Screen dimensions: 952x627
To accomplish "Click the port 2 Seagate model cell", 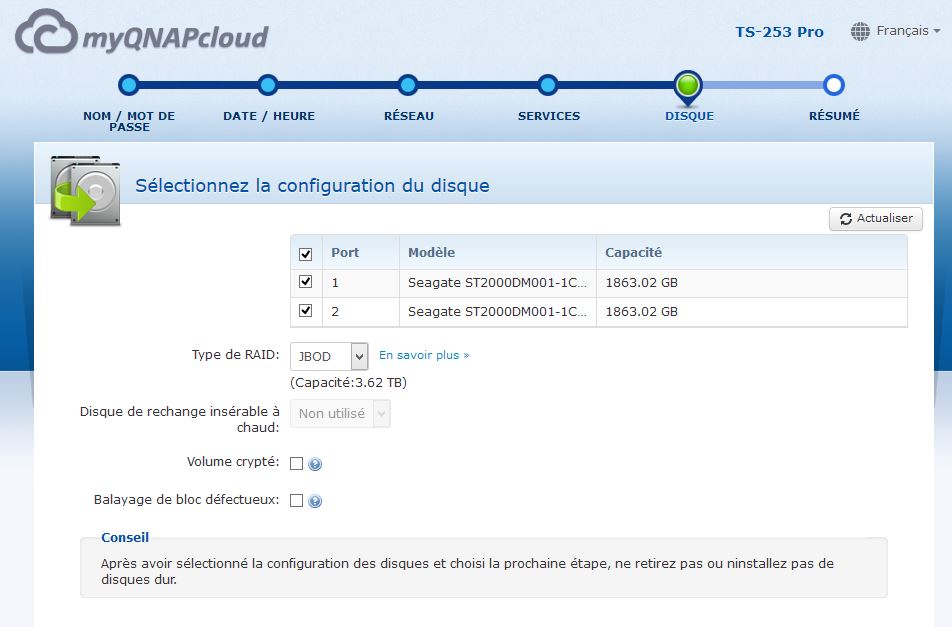I will click(497, 311).
